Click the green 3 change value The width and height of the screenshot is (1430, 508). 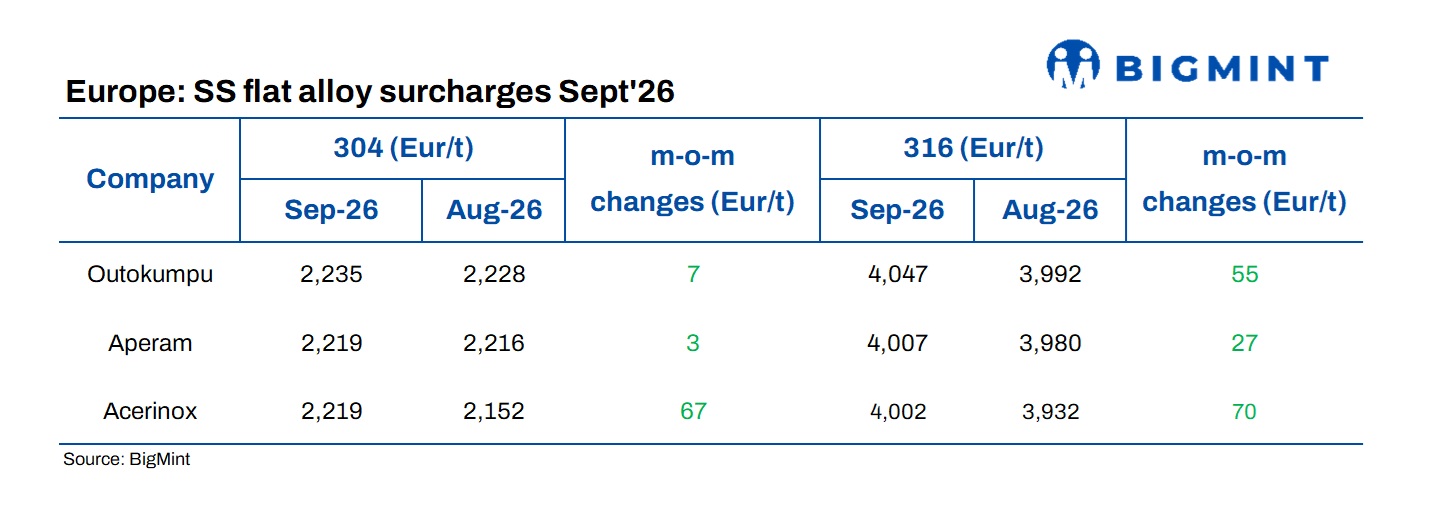tap(693, 343)
